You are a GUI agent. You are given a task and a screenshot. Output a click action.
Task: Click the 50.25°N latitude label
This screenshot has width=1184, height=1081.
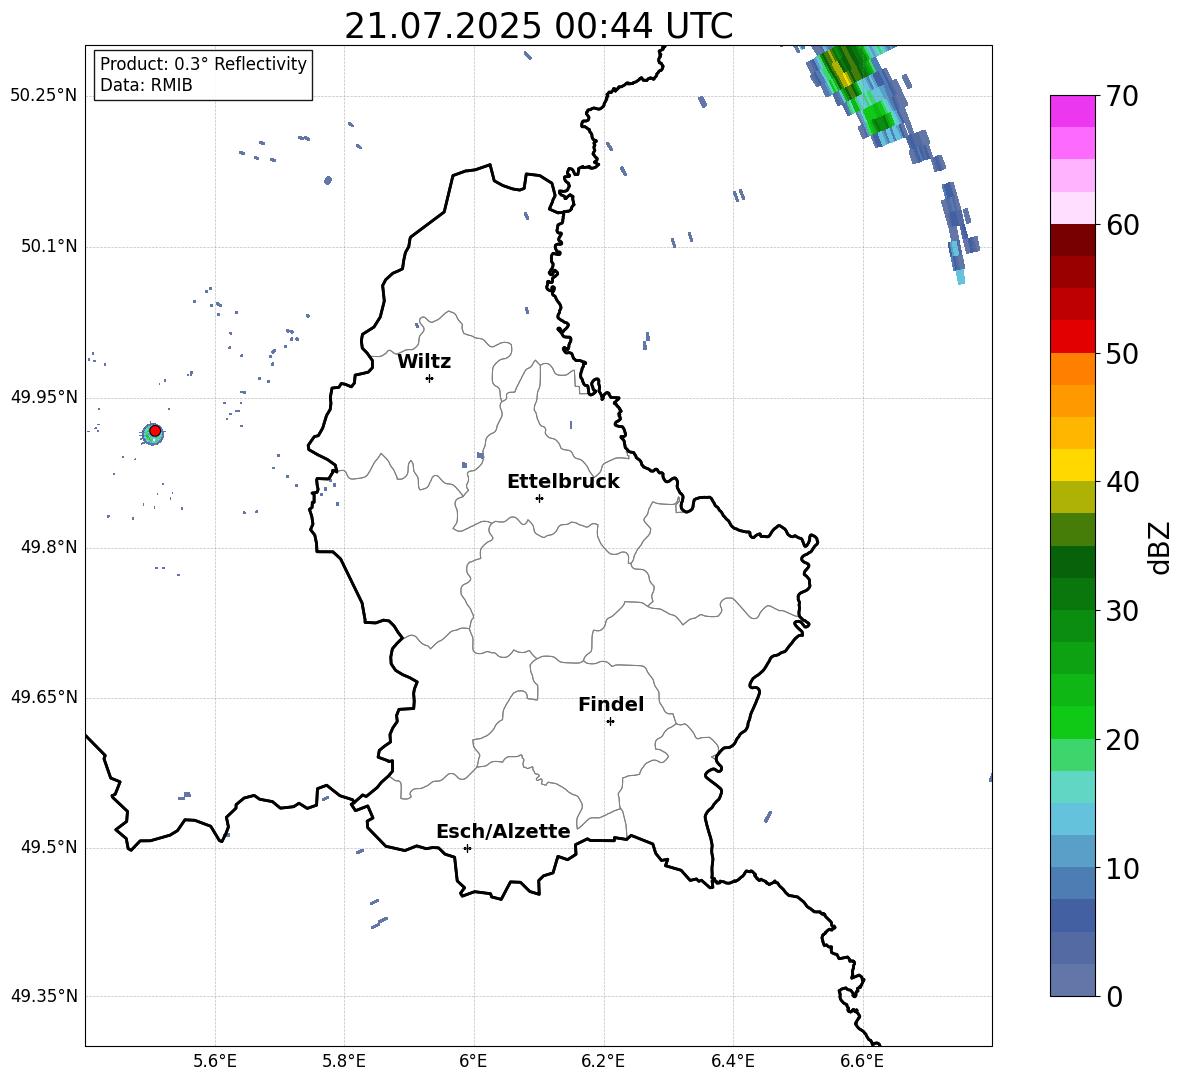pos(44,96)
